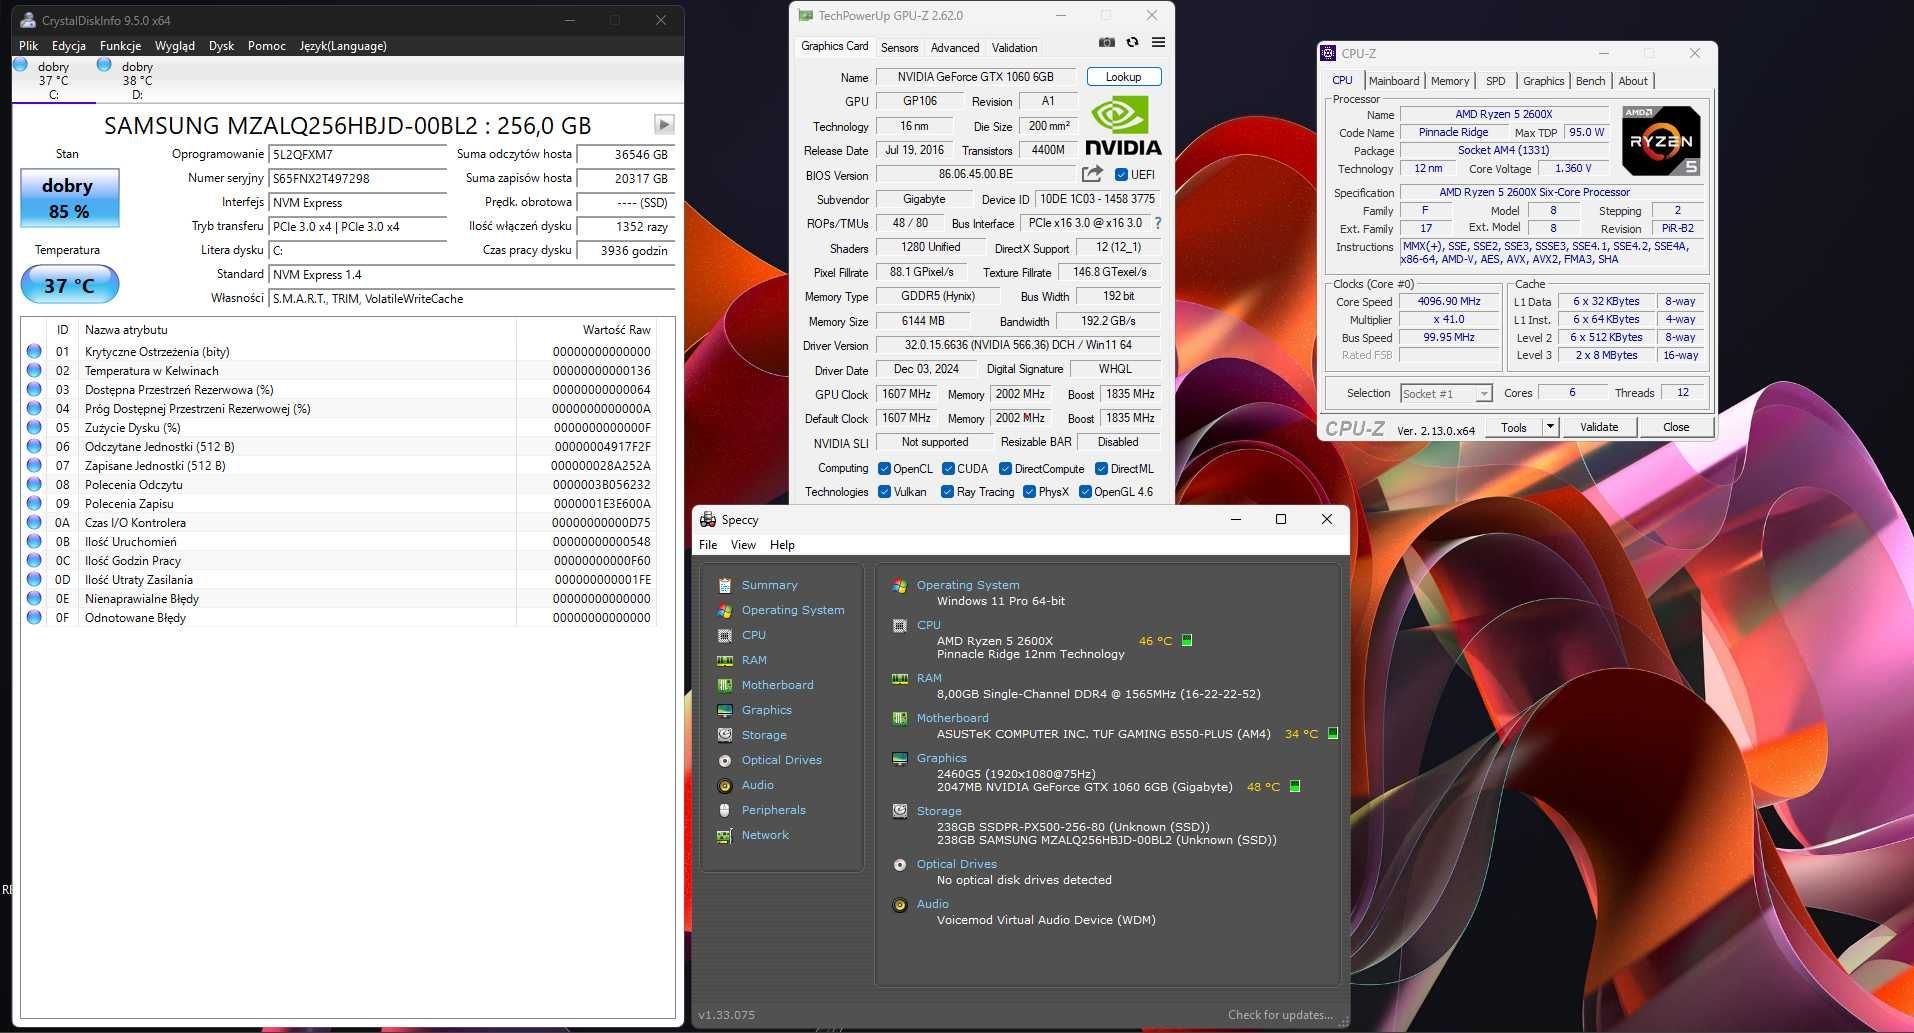This screenshot has width=1914, height=1033.
Task: Open the Dysk menu in CrystalDiskInfo
Action: pyautogui.click(x=221, y=46)
